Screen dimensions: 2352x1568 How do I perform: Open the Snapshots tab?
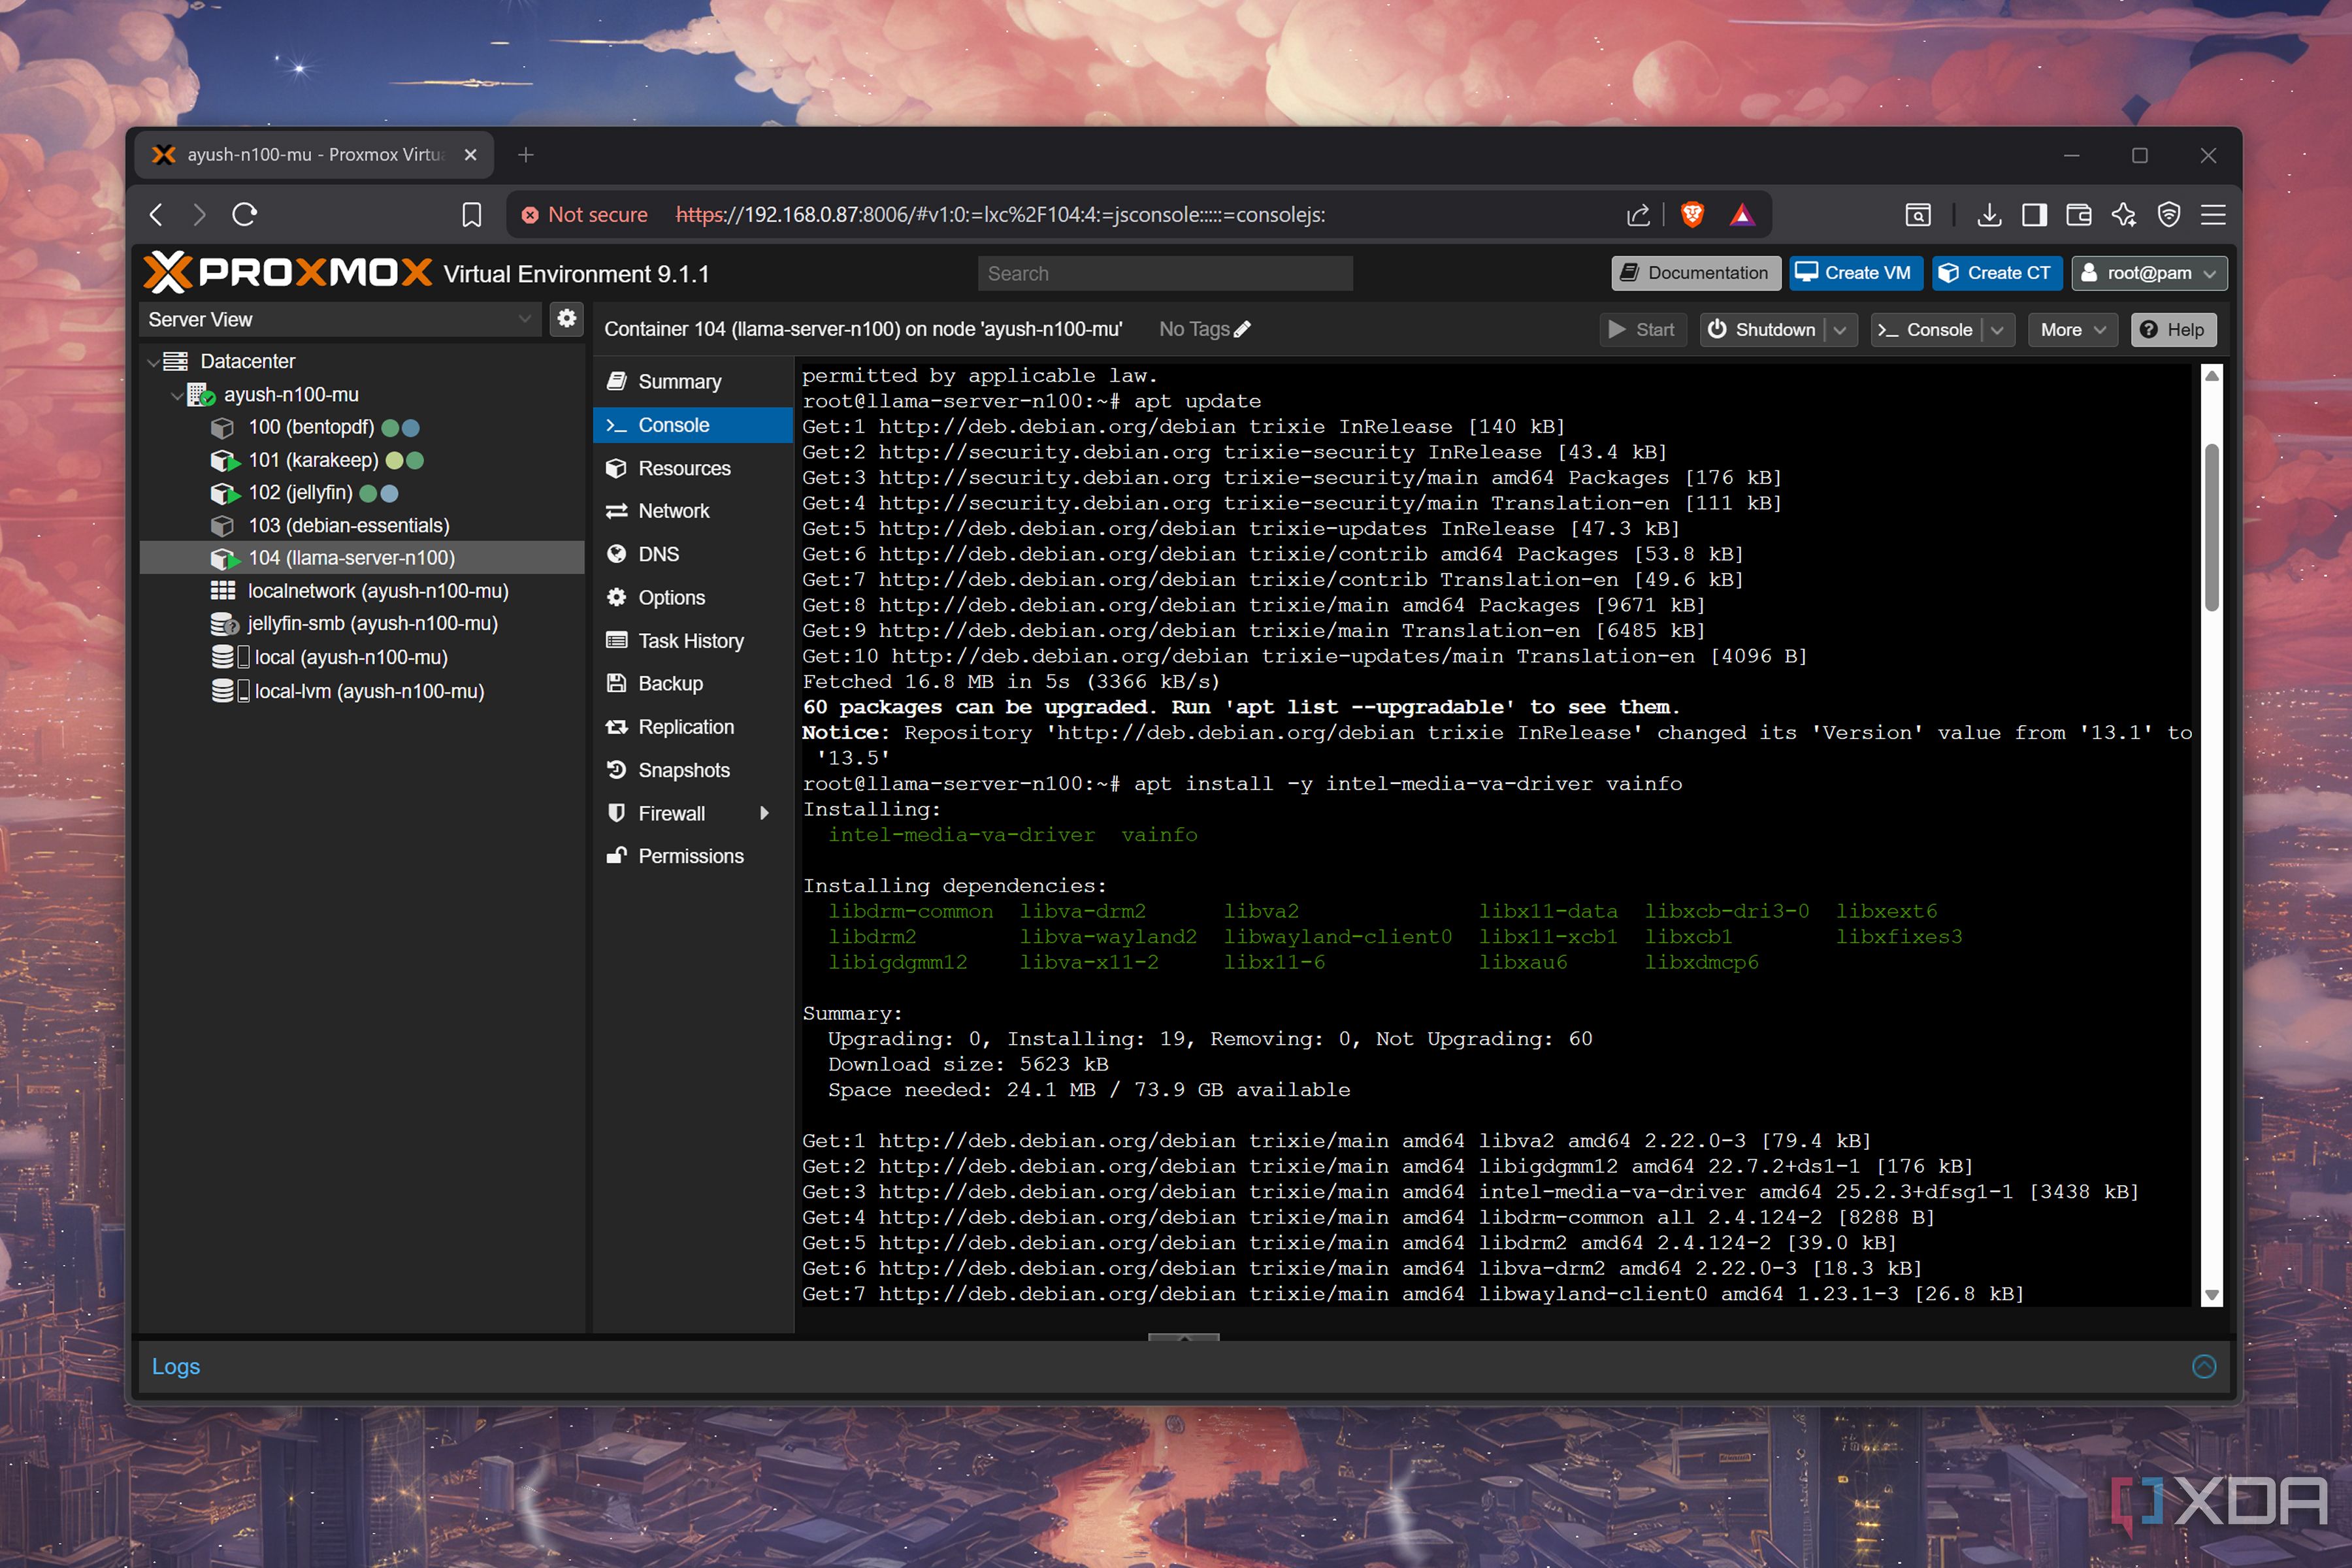tap(693, 770)
